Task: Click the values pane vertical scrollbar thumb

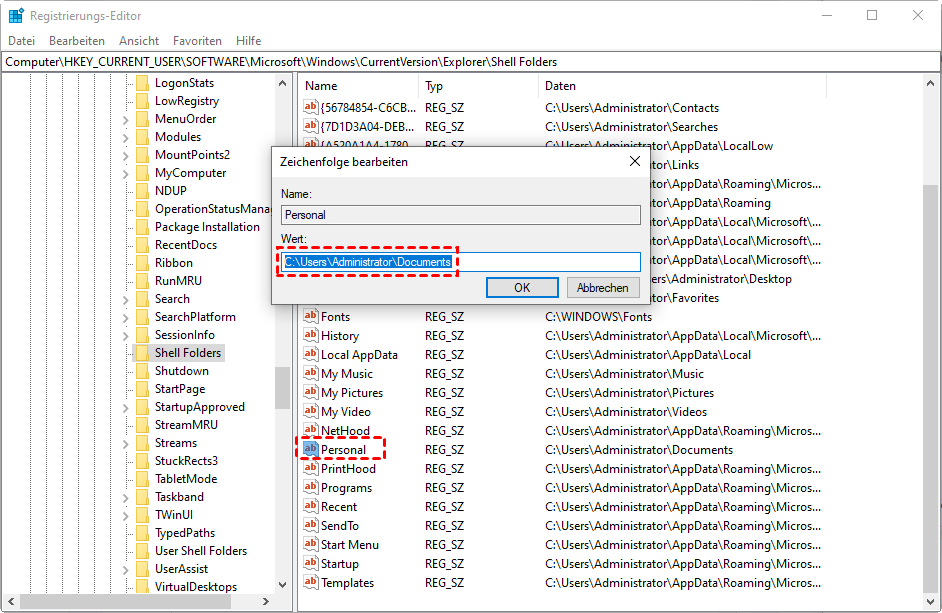Action: point(930,388)
